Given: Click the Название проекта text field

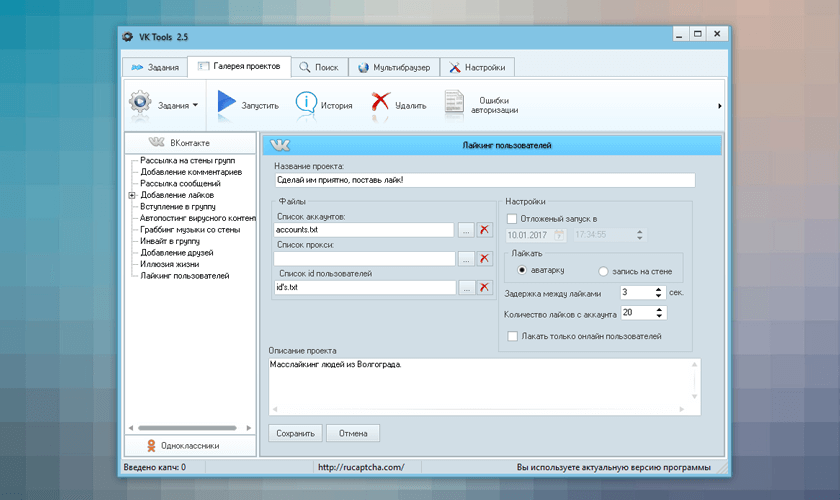Looking at the screenshot, I should click(x=485, y=180).
